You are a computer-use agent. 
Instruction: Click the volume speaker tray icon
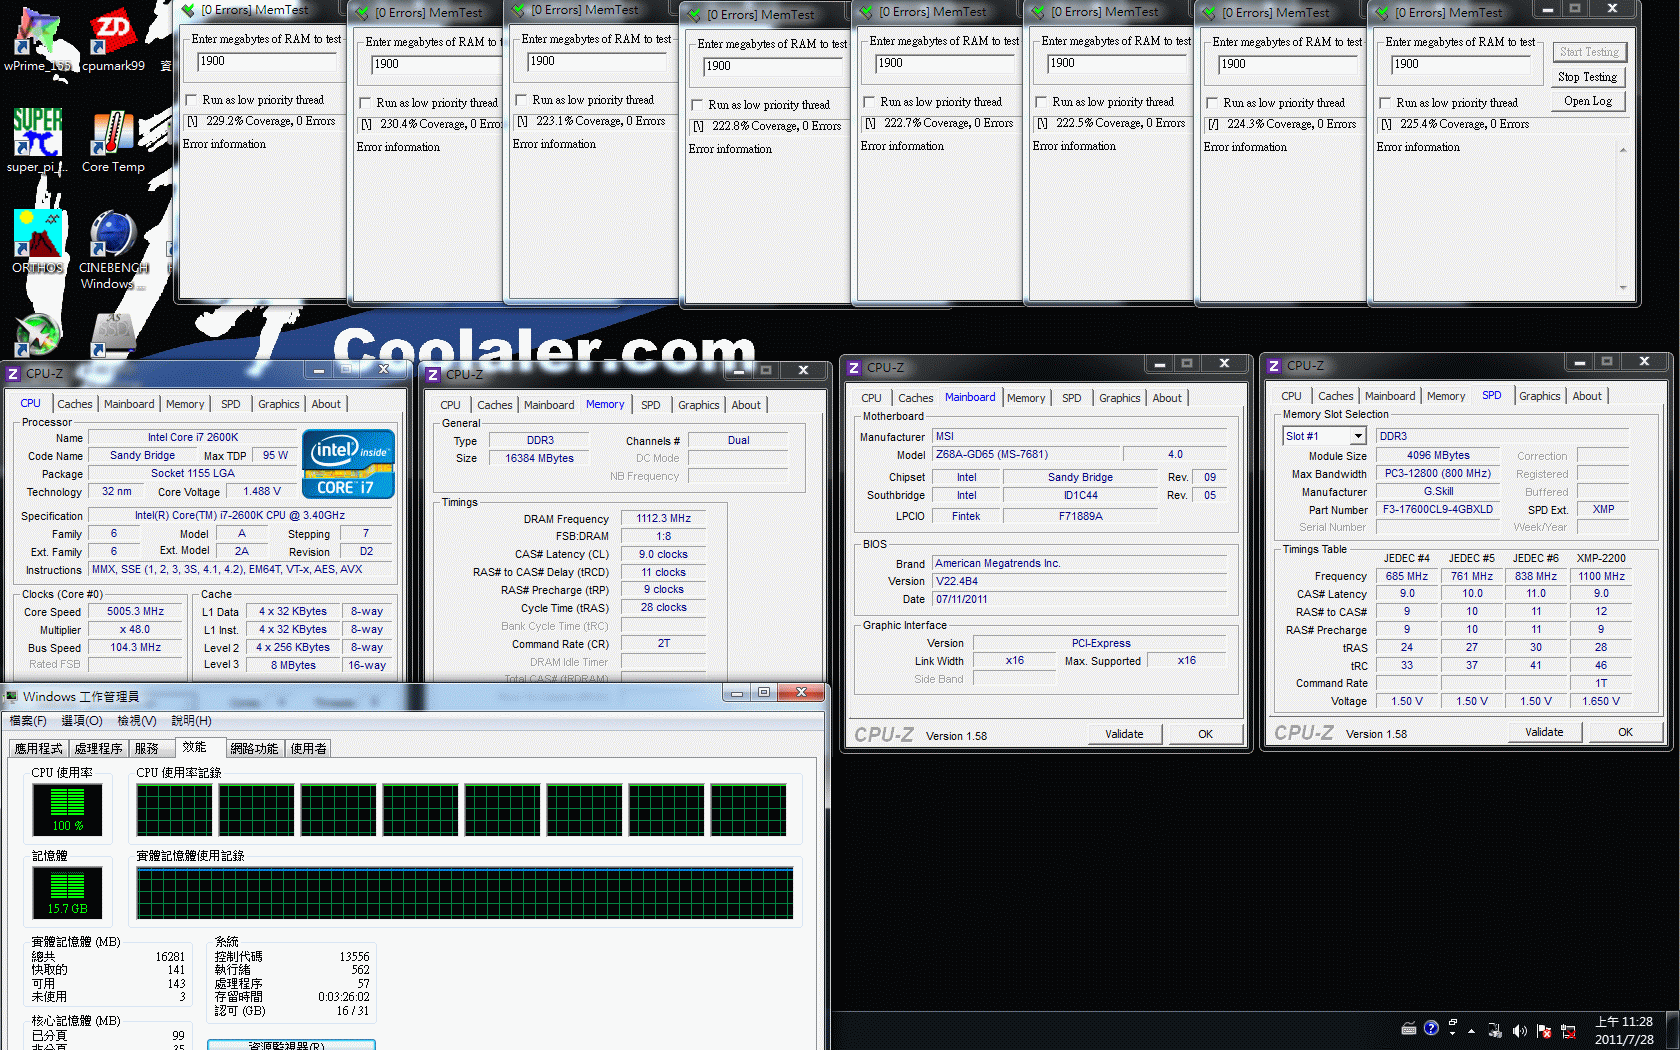1520,1030
